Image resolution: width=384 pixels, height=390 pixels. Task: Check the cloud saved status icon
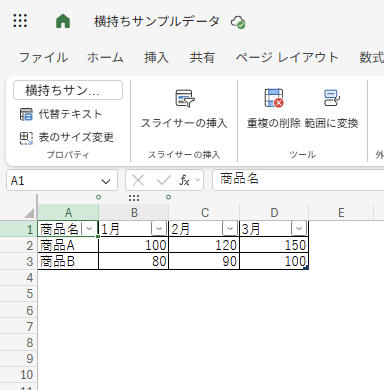[x=238, y=22]
